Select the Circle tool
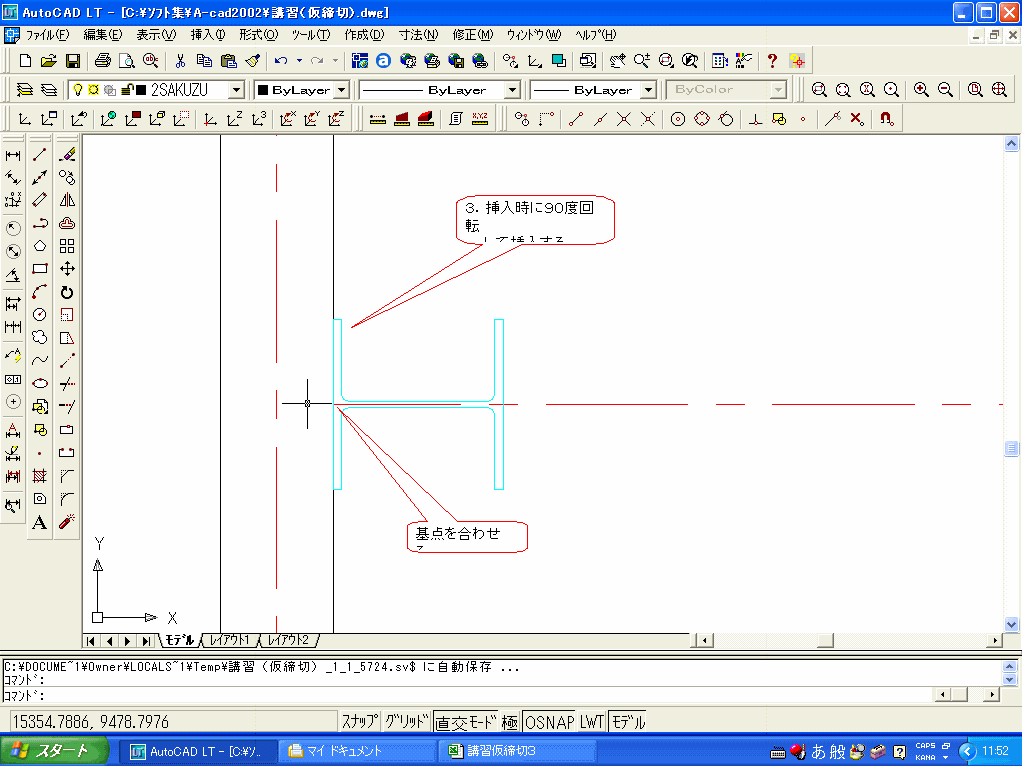The height and width of the screenshot is (767, 1023). click(x=40, y=315)
